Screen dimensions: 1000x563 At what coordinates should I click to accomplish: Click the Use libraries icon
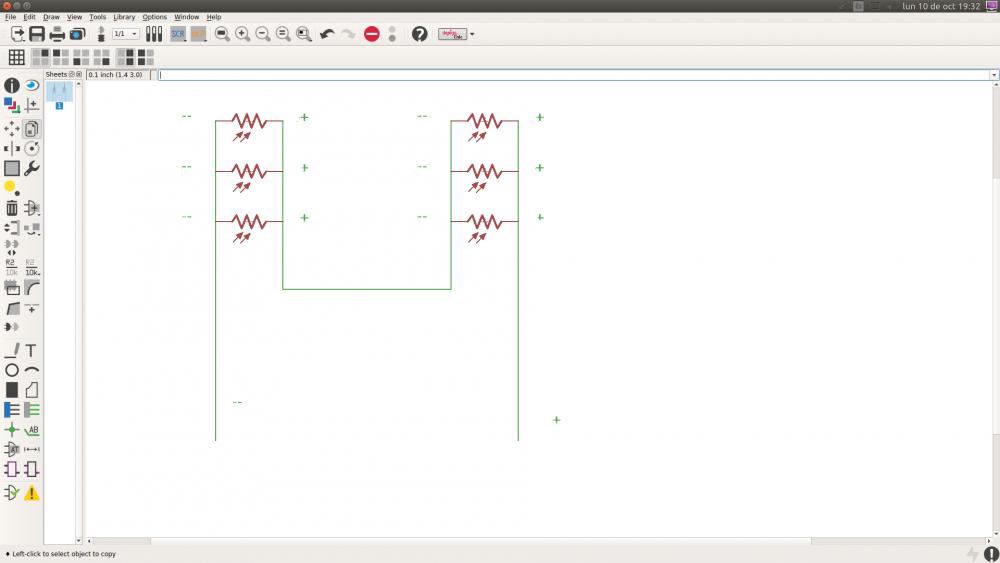click(154, 34)
